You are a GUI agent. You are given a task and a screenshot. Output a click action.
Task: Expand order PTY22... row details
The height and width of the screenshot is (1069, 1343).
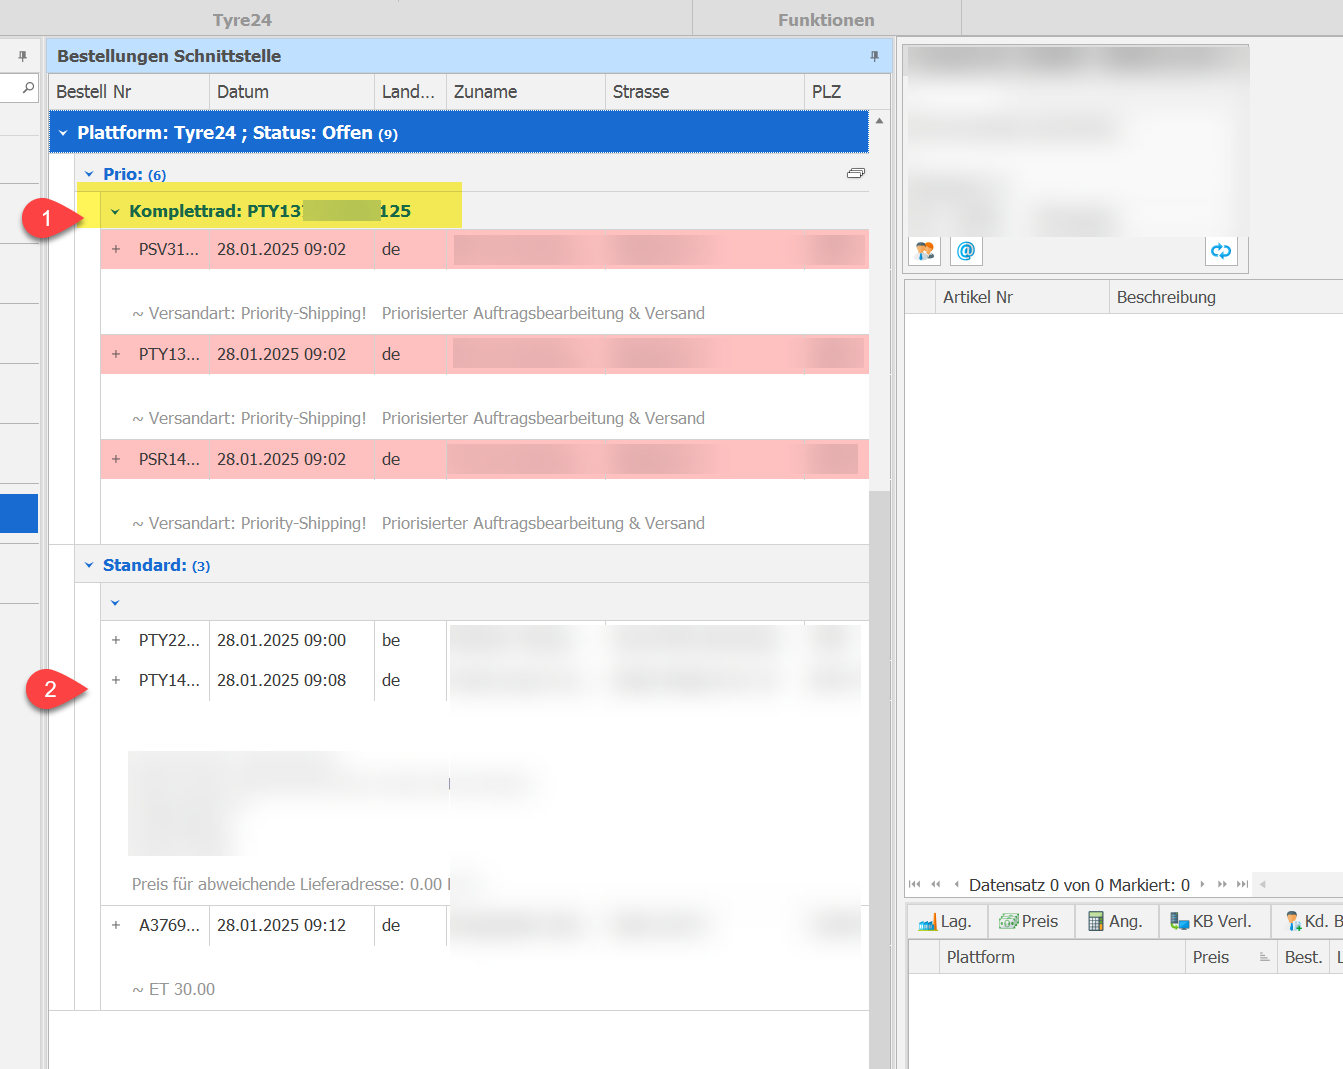pyautogui.click(x=116, y=640)
